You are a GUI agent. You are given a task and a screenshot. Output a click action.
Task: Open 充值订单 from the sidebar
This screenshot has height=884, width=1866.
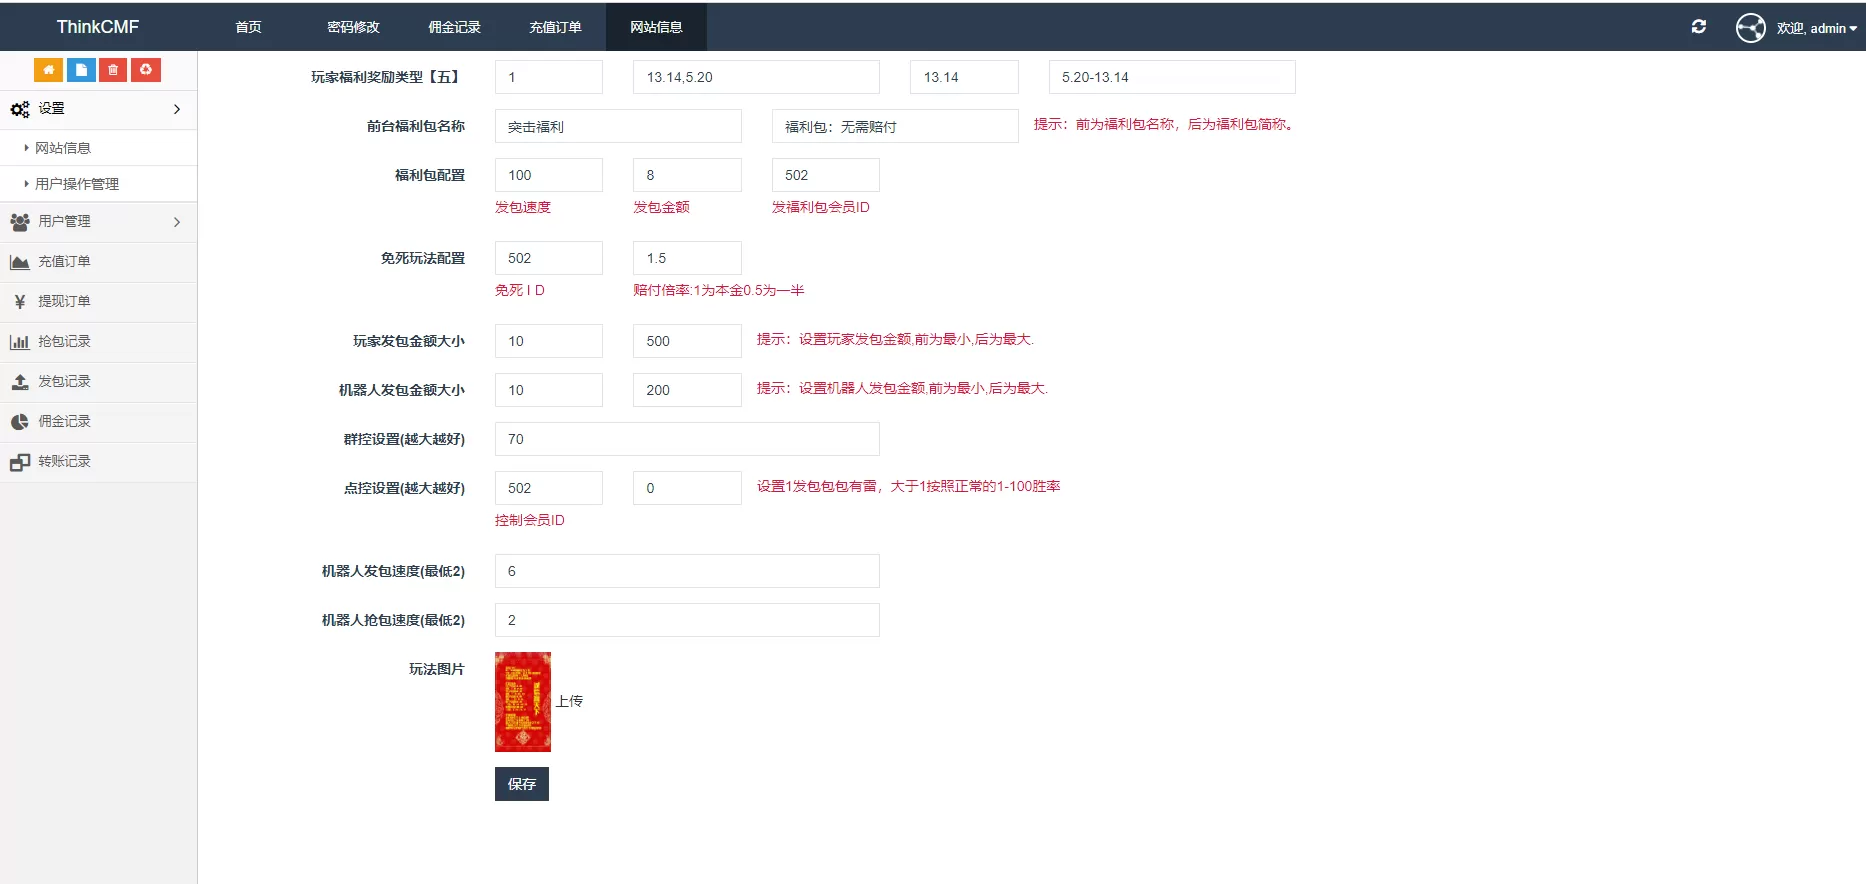(64, 262)
